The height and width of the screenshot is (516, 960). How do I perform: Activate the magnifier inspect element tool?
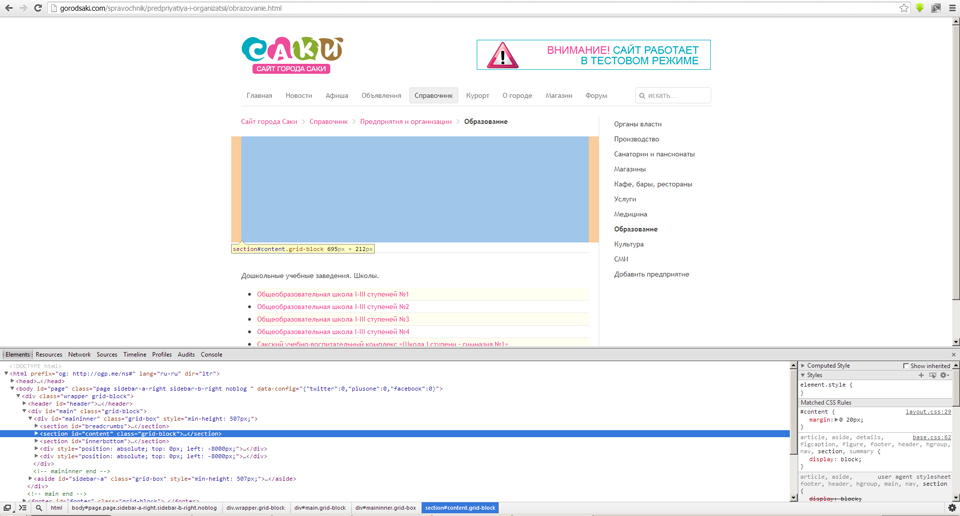(39, 508)
